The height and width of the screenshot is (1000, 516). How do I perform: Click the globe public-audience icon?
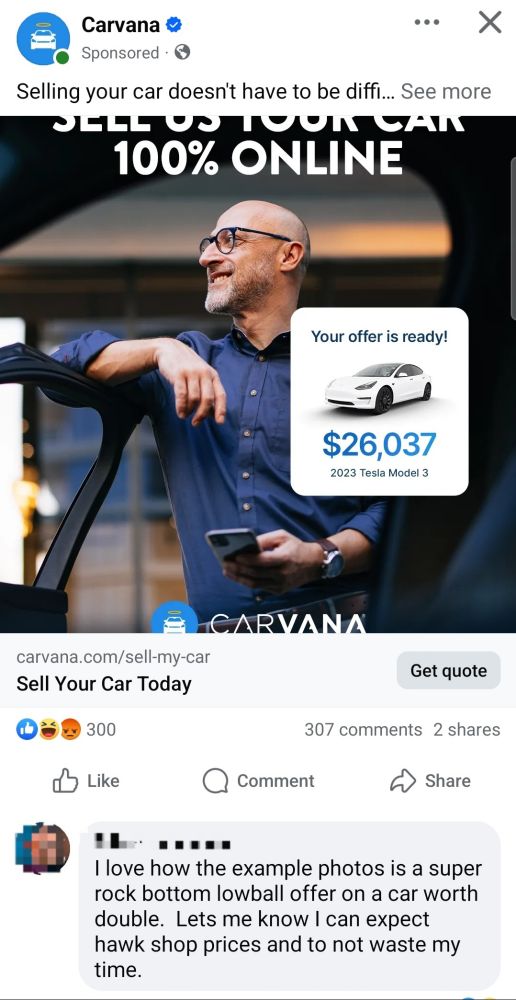182,53
